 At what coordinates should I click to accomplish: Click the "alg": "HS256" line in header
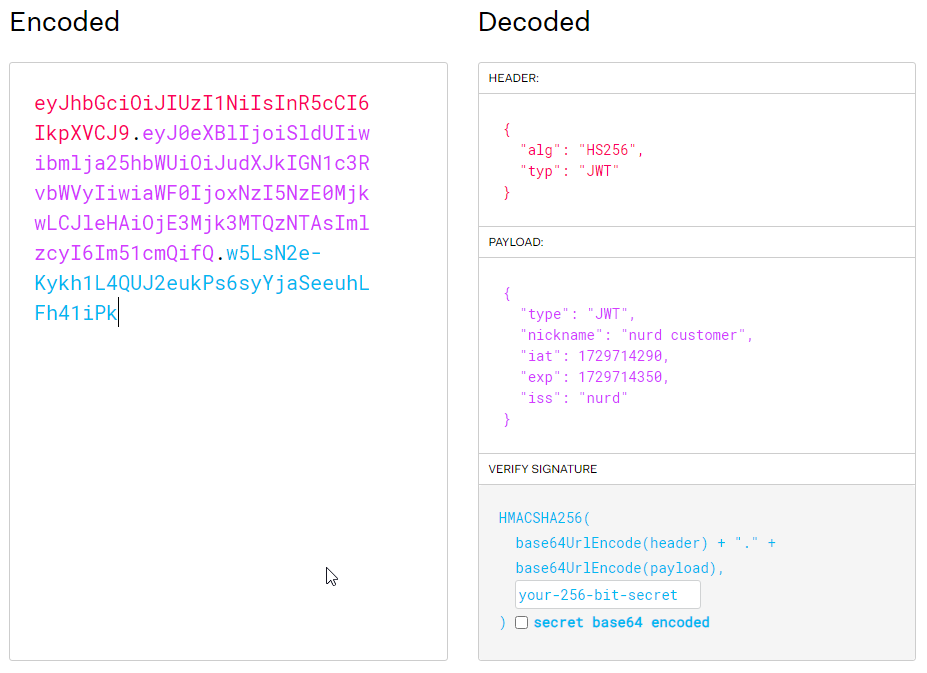[581, 150]
